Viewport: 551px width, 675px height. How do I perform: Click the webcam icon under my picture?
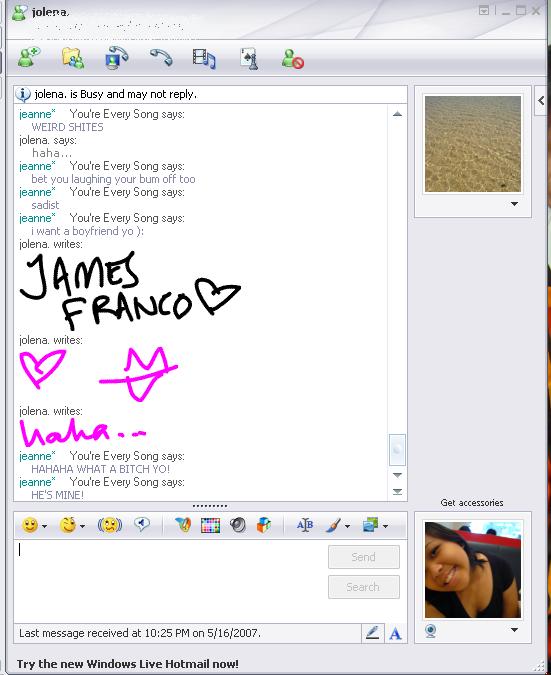click(x=430, y=631)
